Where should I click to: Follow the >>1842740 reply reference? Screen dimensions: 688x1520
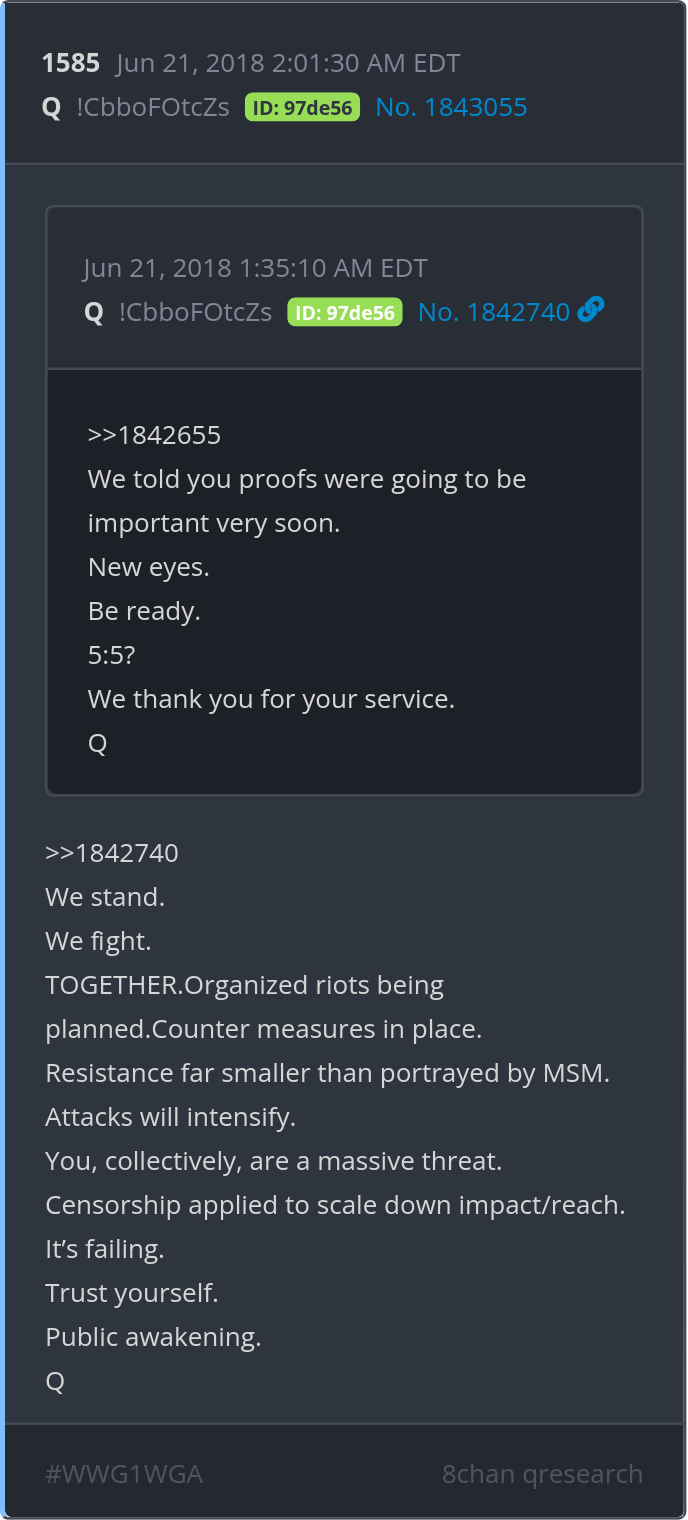[112, 853]
